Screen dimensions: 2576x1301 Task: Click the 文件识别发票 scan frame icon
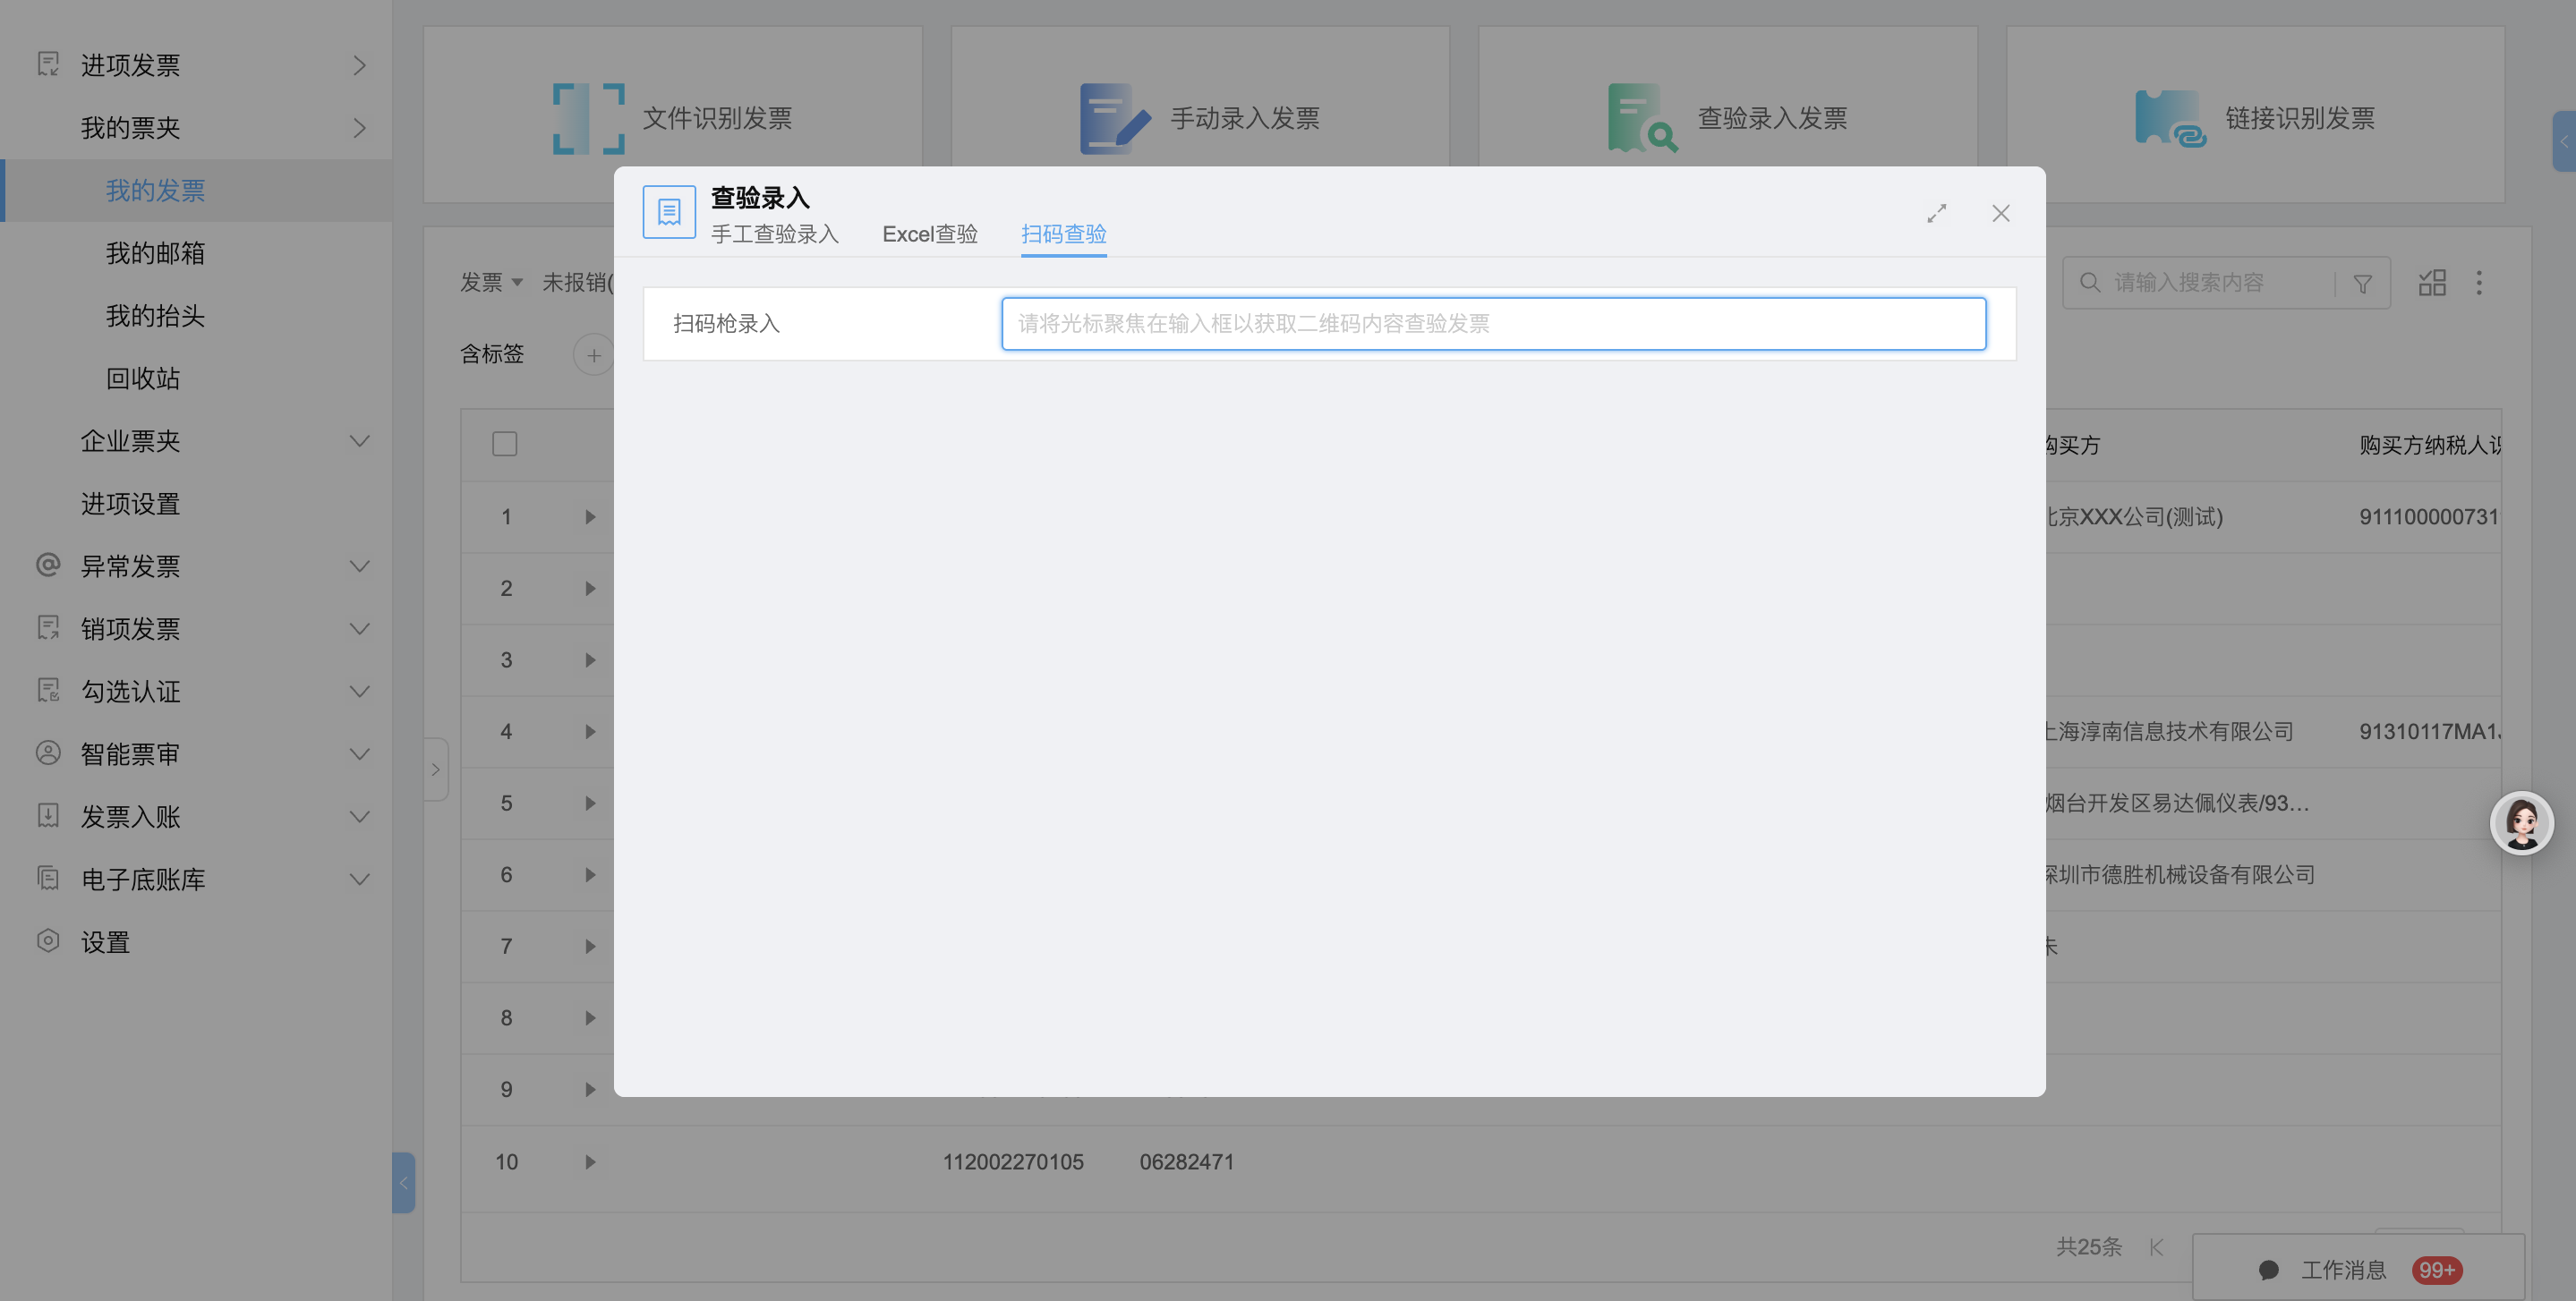coord(589,118)
